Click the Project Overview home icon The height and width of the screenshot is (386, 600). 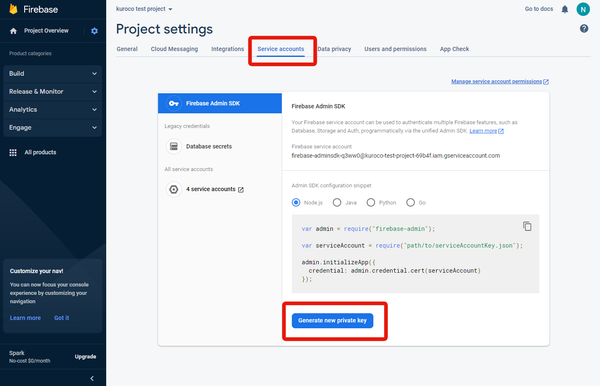(13, 31)
